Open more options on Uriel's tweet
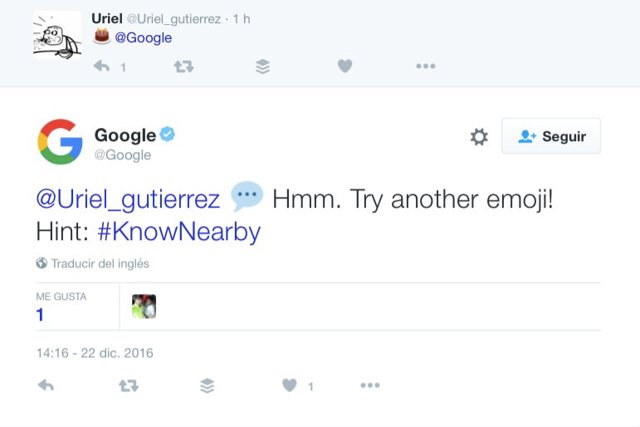Screen dimensions: 640x427 pos(425,66)
